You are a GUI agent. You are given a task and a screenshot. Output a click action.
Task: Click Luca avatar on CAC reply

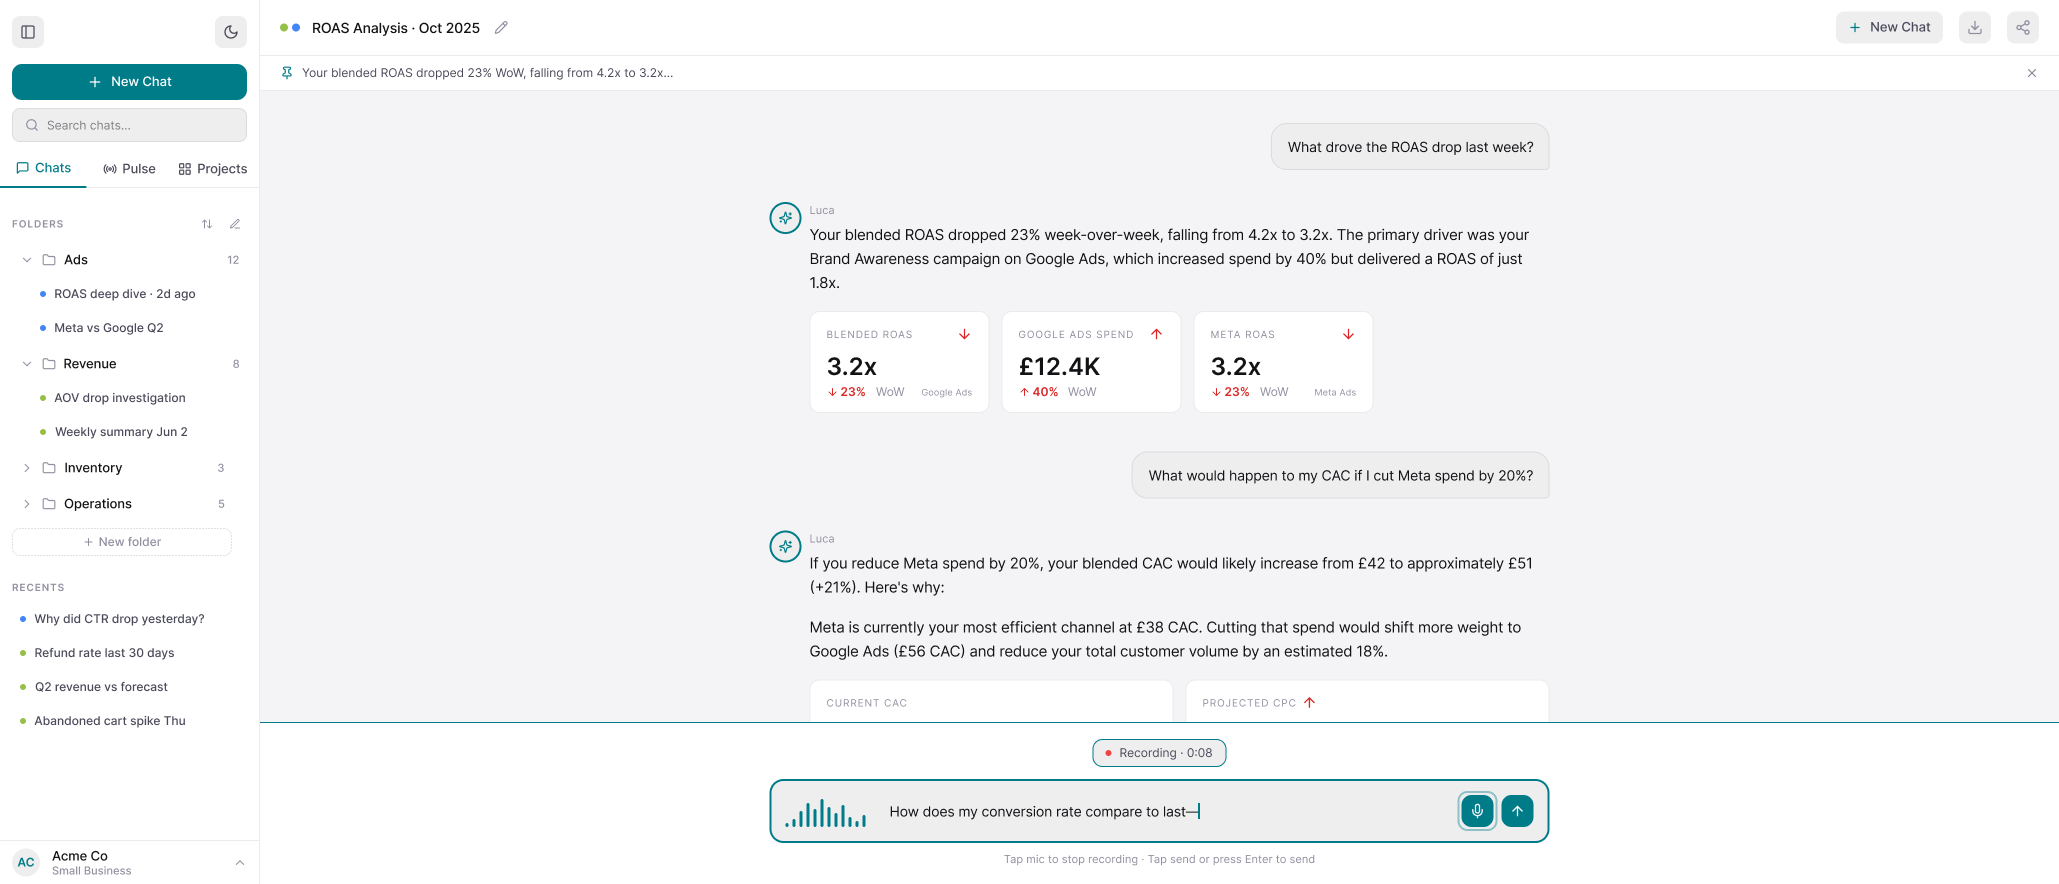click(785, 546)
